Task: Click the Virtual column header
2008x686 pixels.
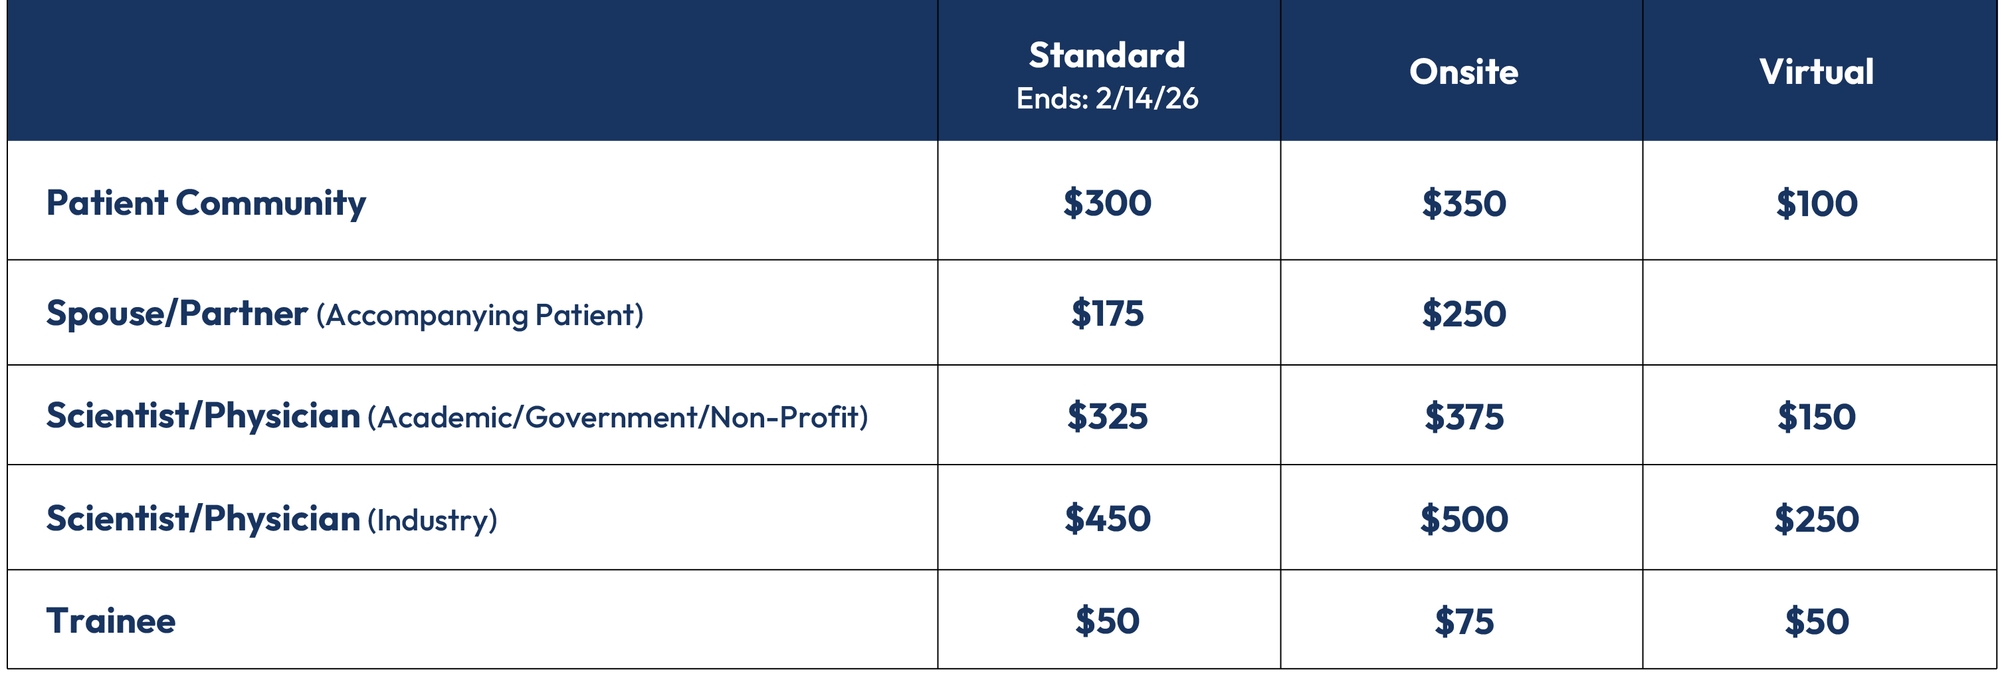Action: tap(1816, 72)
